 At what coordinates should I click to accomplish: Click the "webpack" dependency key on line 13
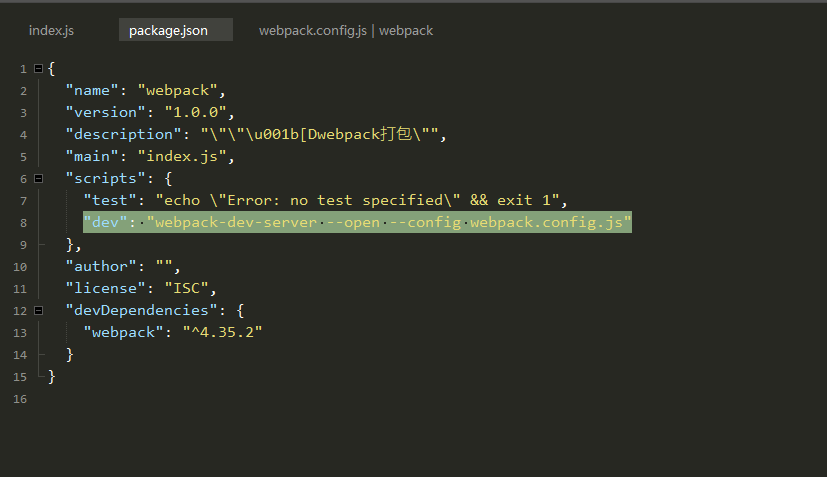click(123, 332)
